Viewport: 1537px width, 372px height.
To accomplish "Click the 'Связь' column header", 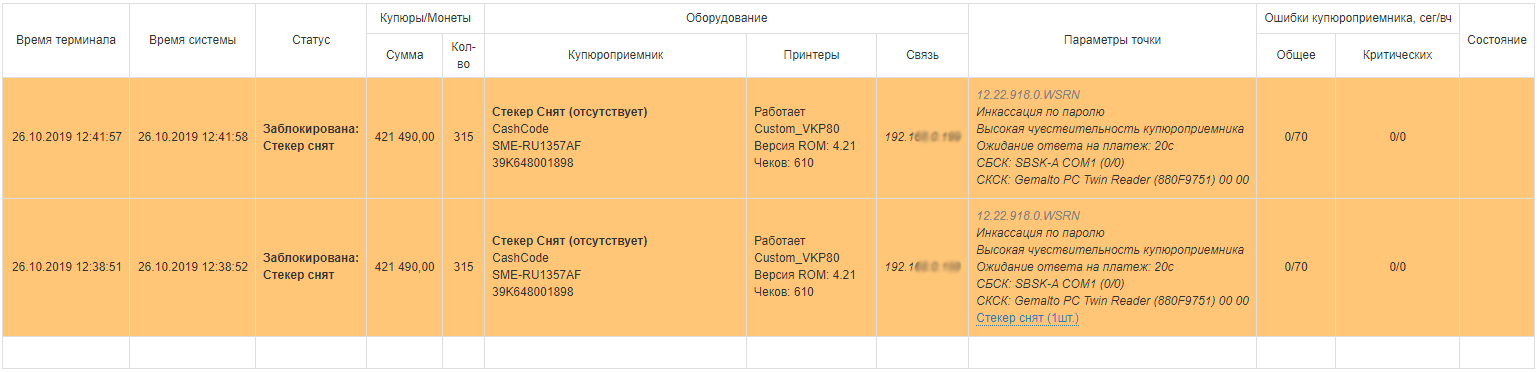I will [x=923, y=55].
